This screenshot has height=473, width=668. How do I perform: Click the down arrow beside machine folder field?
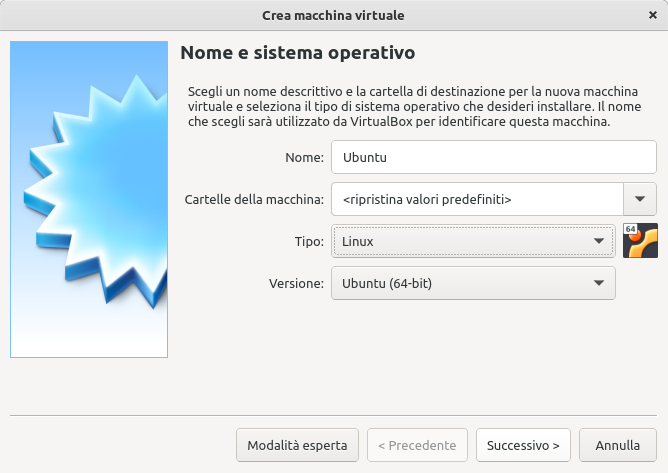pos(640,199)
